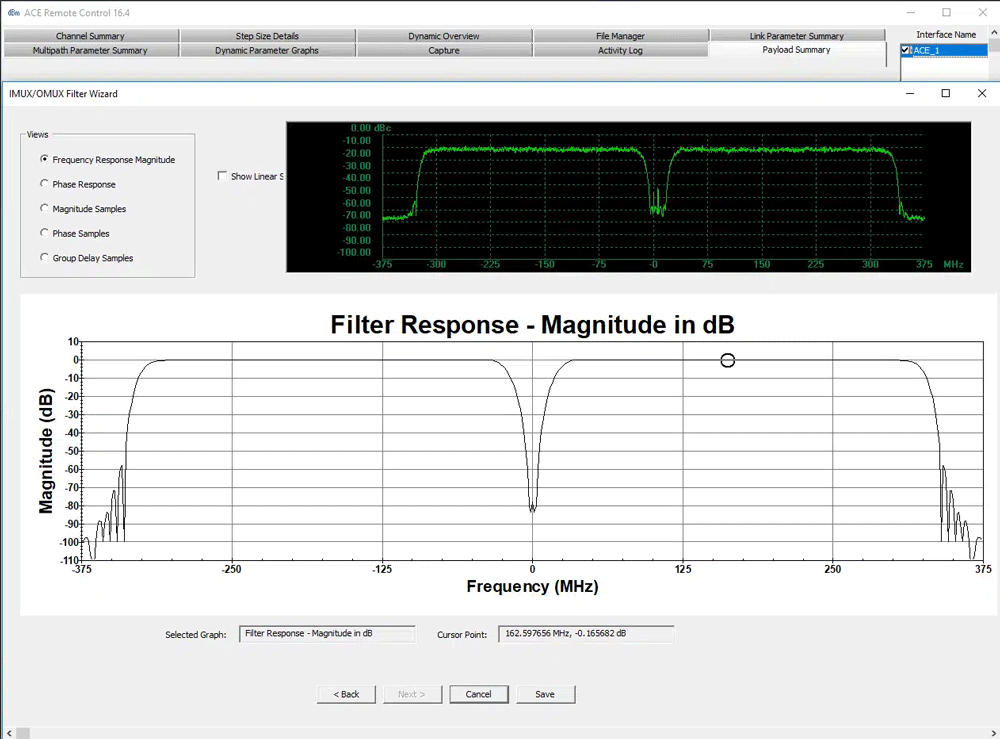Image resolution: width=1000 pixels, height=739 pixels.
Task: Go to the File Manager tab
Action: click(x=620, y=36)
